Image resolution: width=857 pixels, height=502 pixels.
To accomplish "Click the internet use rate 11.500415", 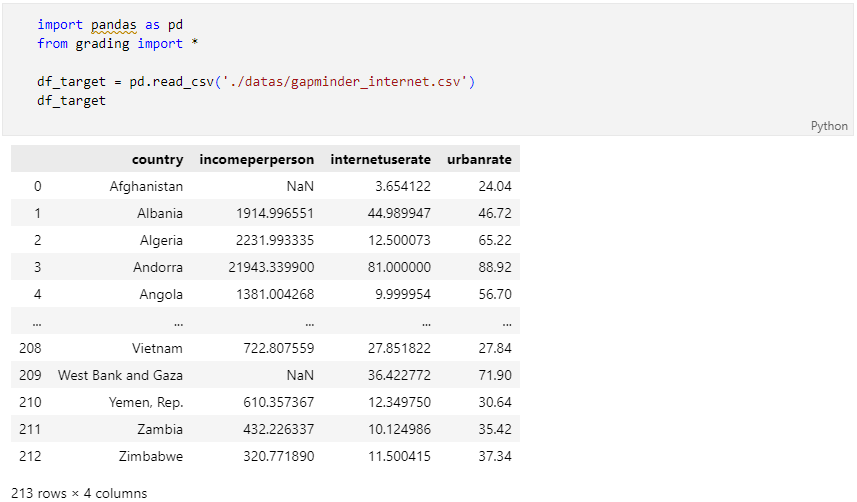I will 399,456.
